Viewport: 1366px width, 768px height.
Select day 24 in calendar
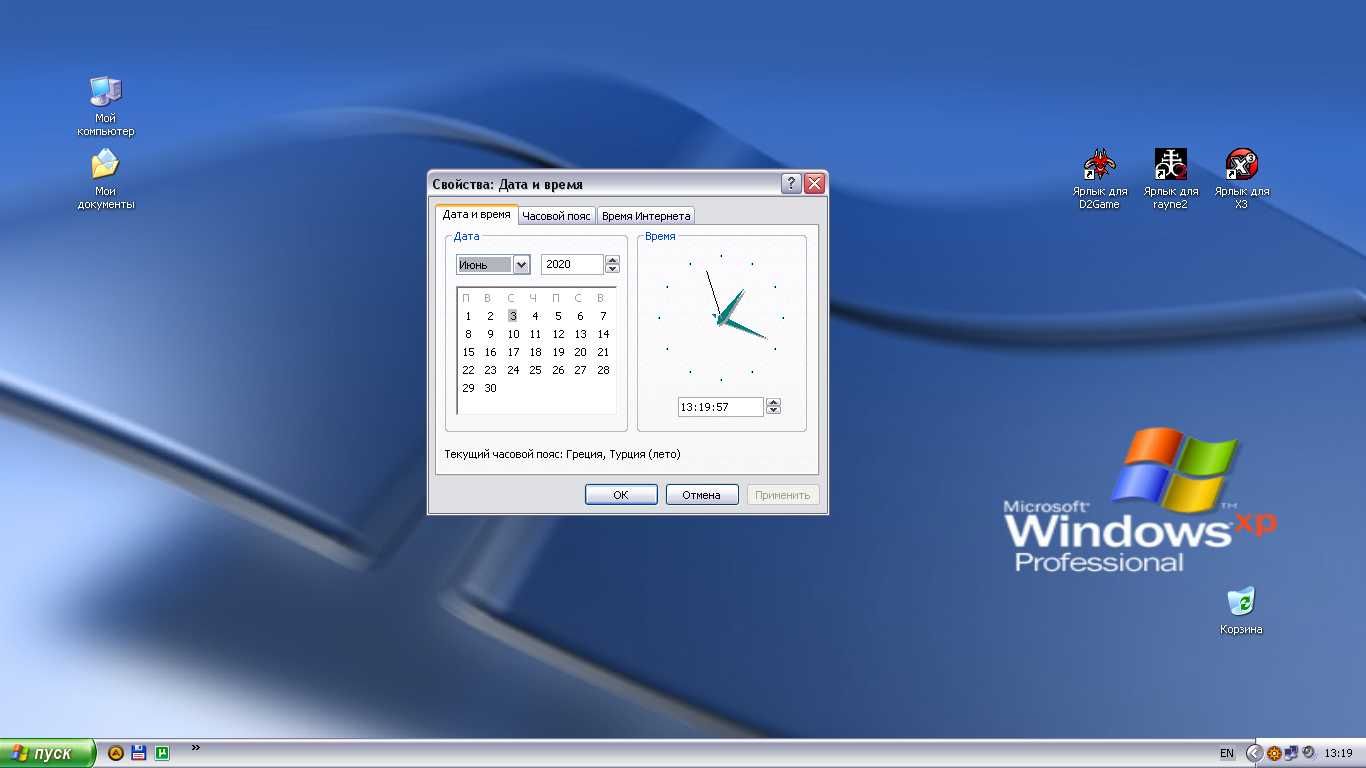513,370
